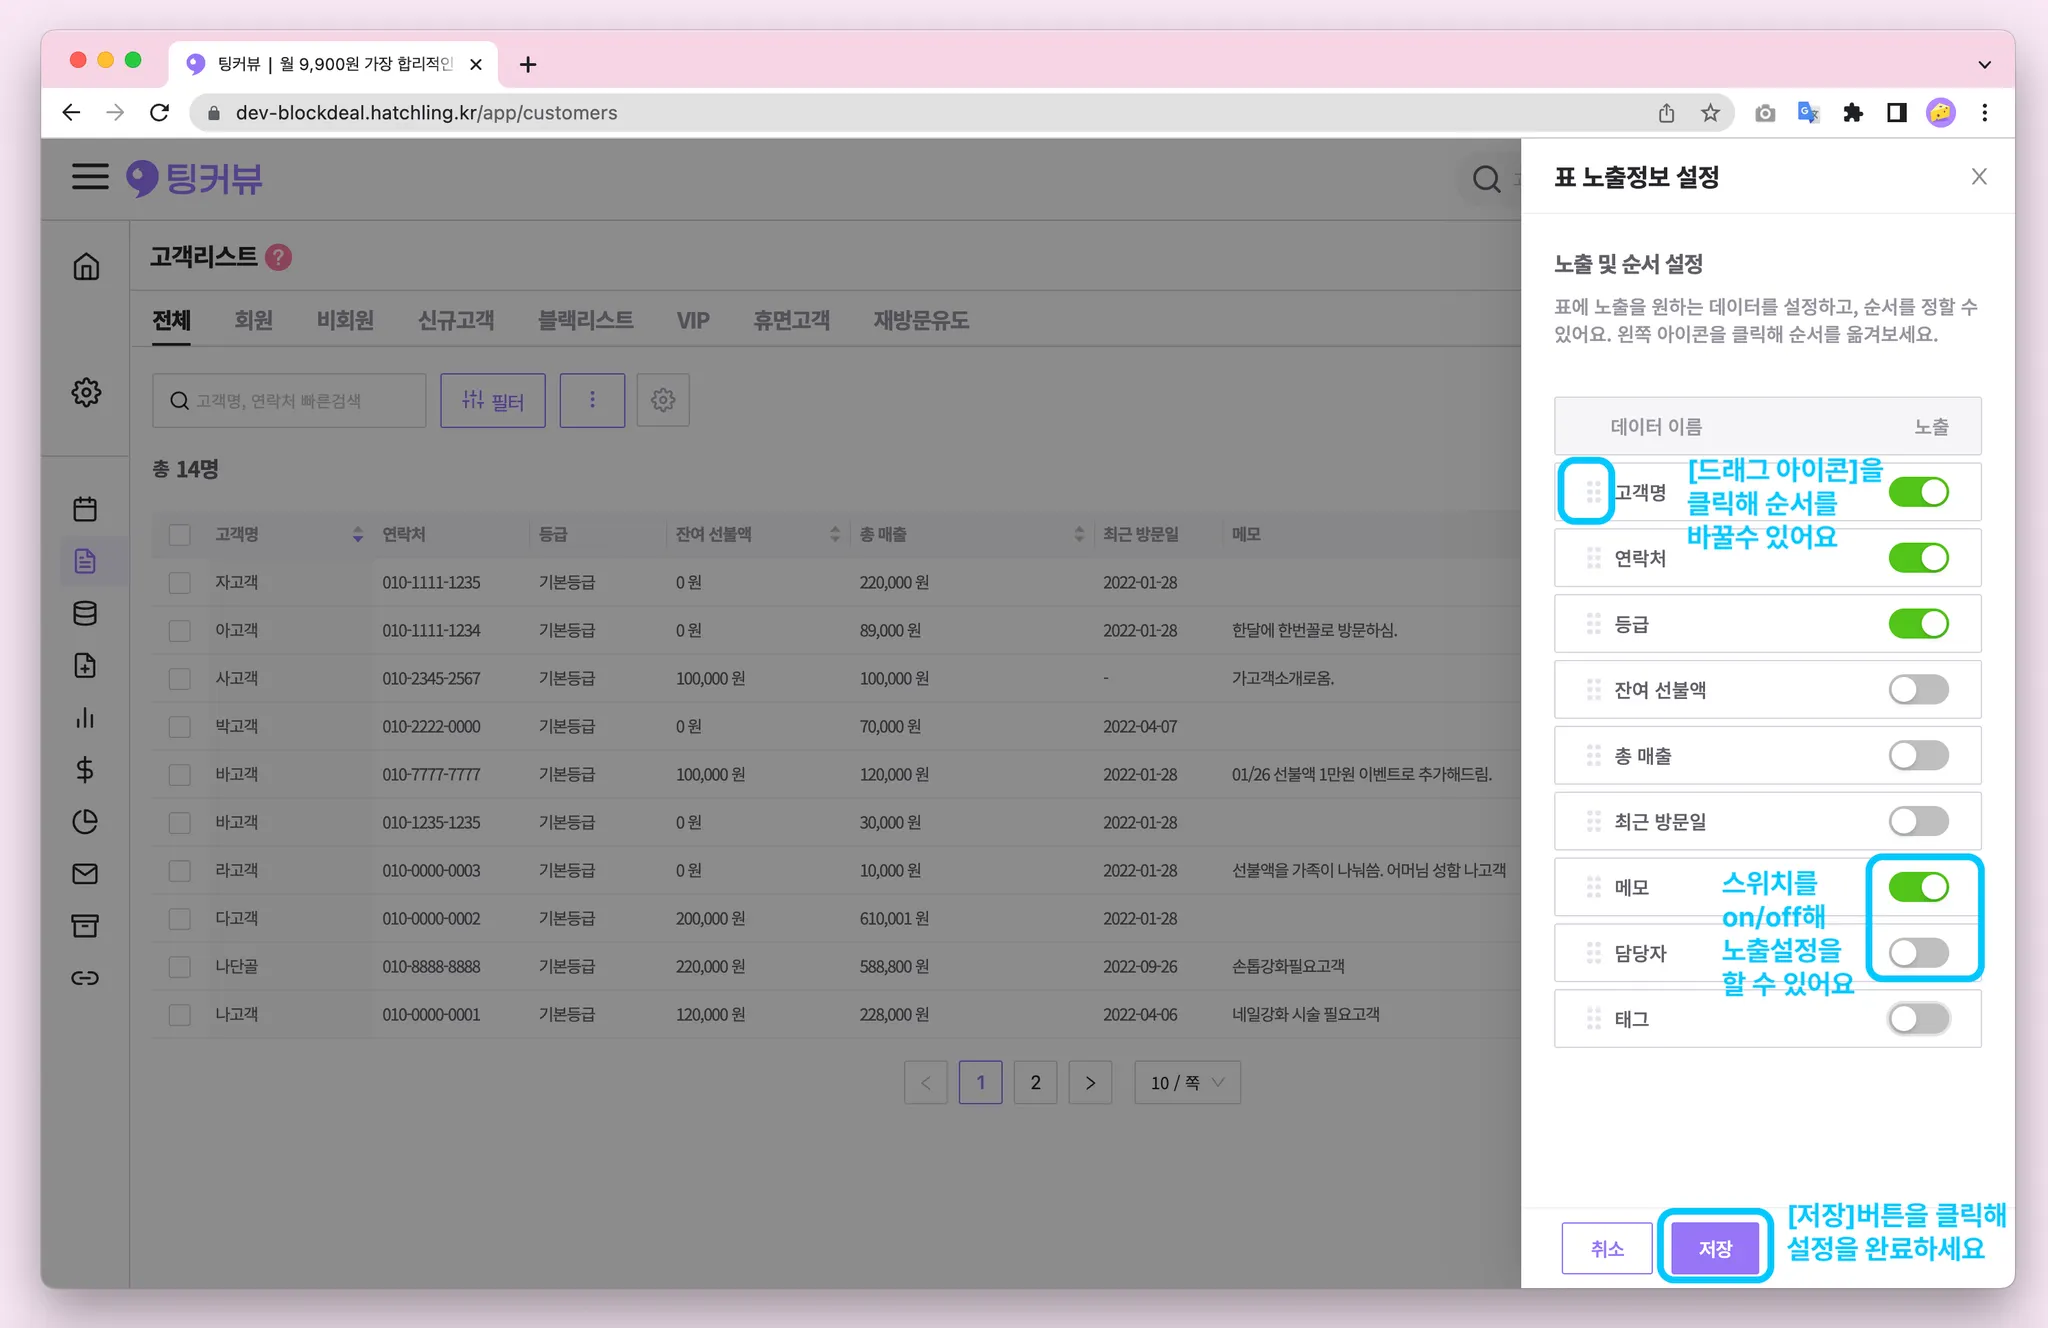This screenshot has width=2048, height=1328.
Task: Click the dollar sign sidebar icon
Action: pos(85,769)
